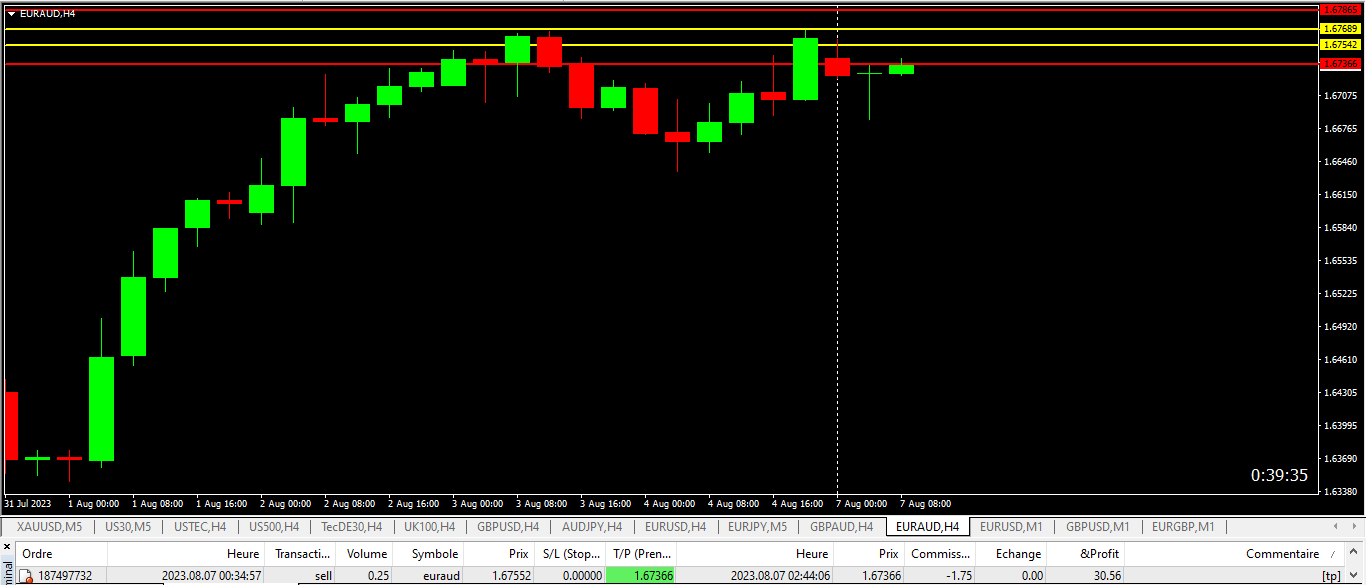Image resolution: width=1366 pixels, height=585 pixels.
Task: Open the EURUSD,M1 chart tab
Action: pyautogui.click(x=1011, y=527)
